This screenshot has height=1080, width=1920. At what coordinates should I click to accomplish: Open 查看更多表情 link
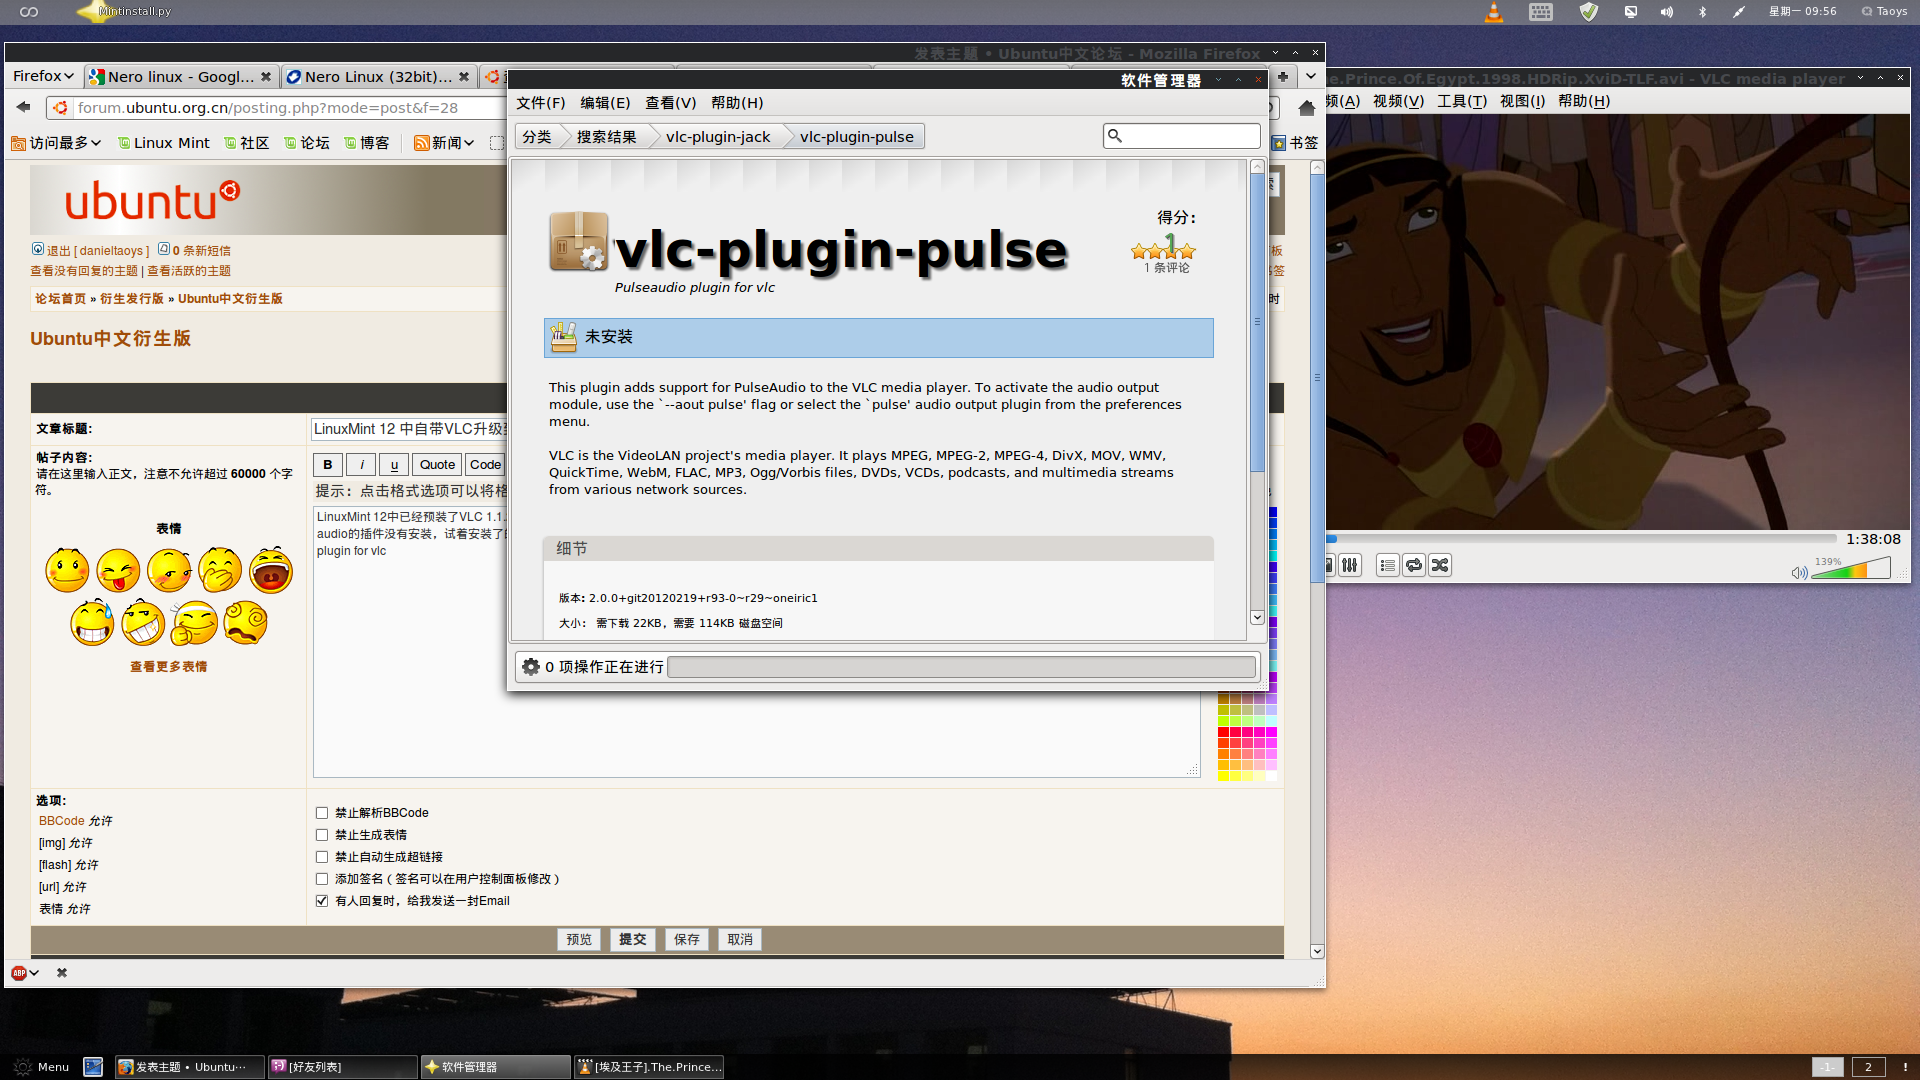point(169,667)
